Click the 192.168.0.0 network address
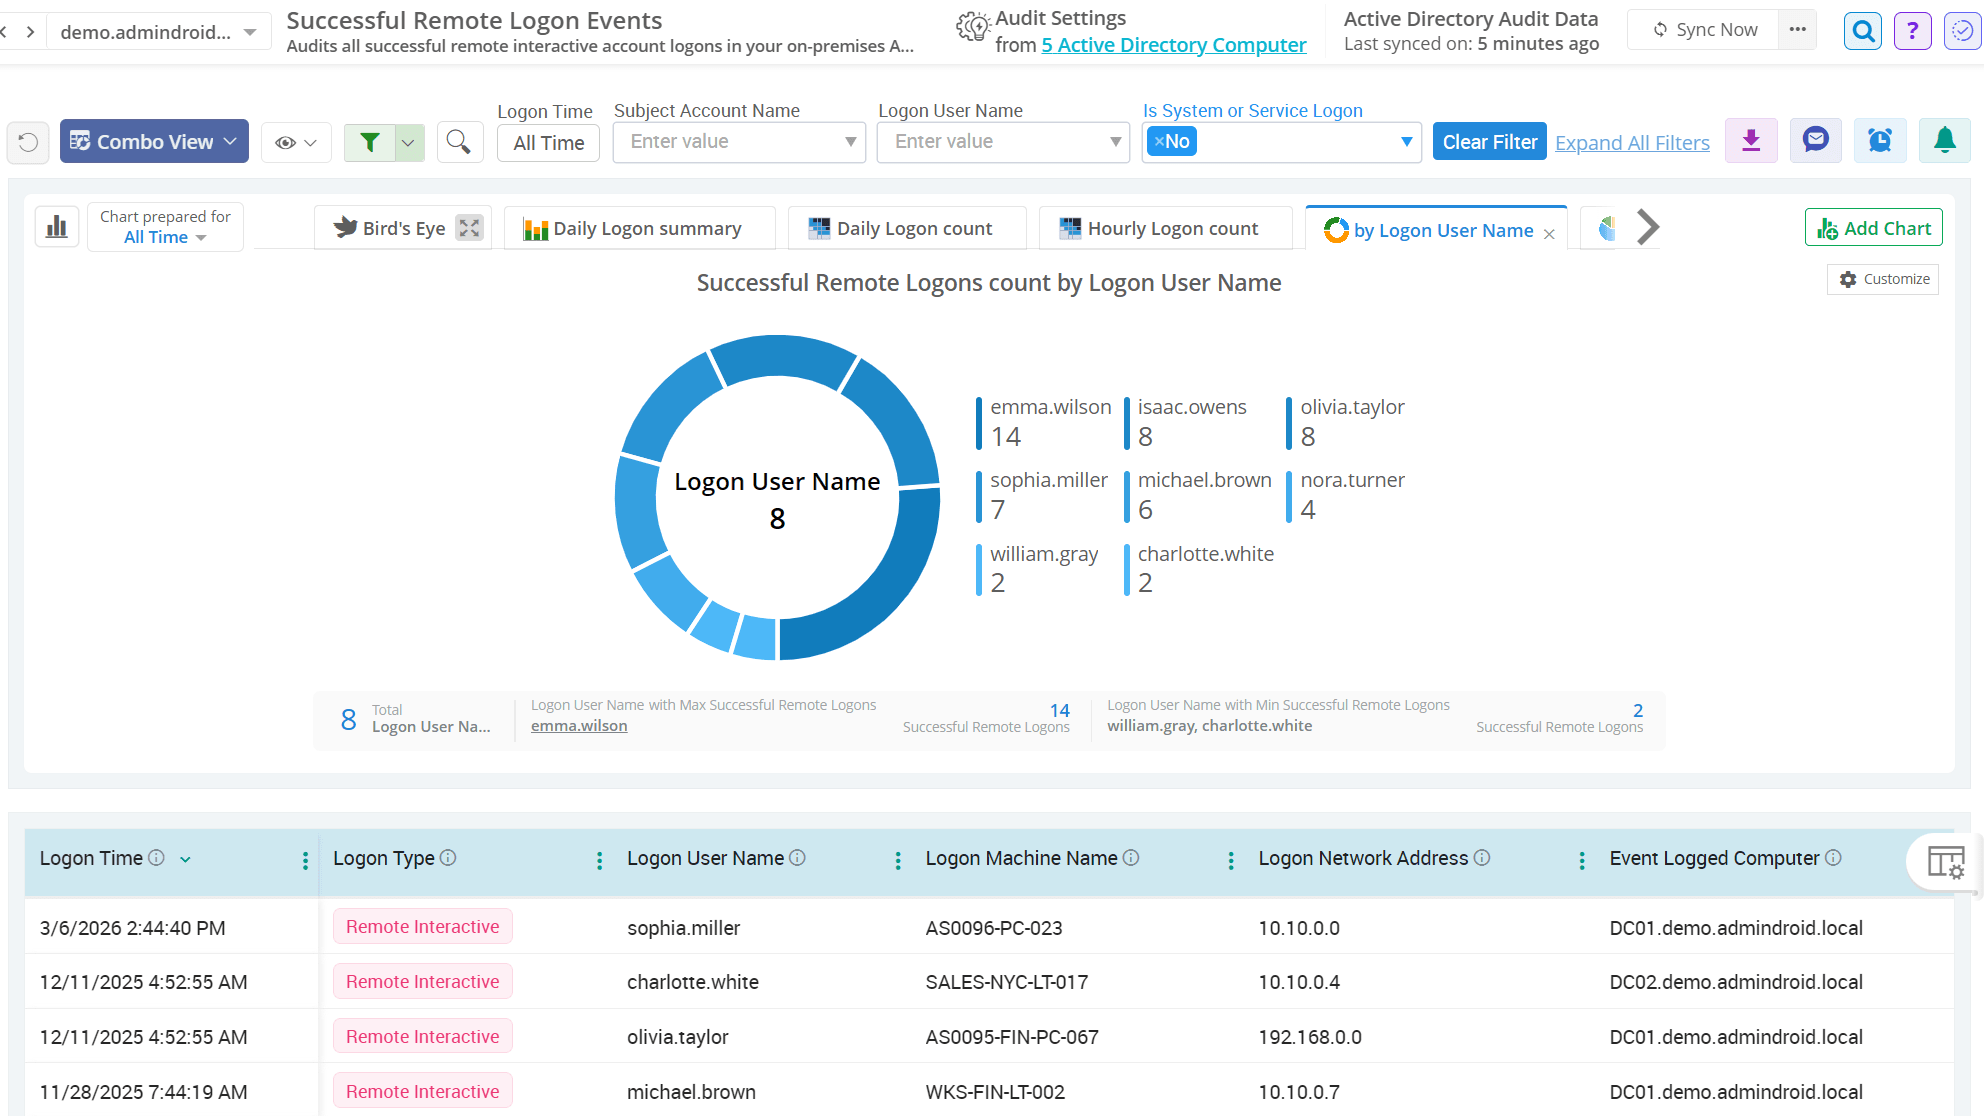 click(x=1310, y=1037)
